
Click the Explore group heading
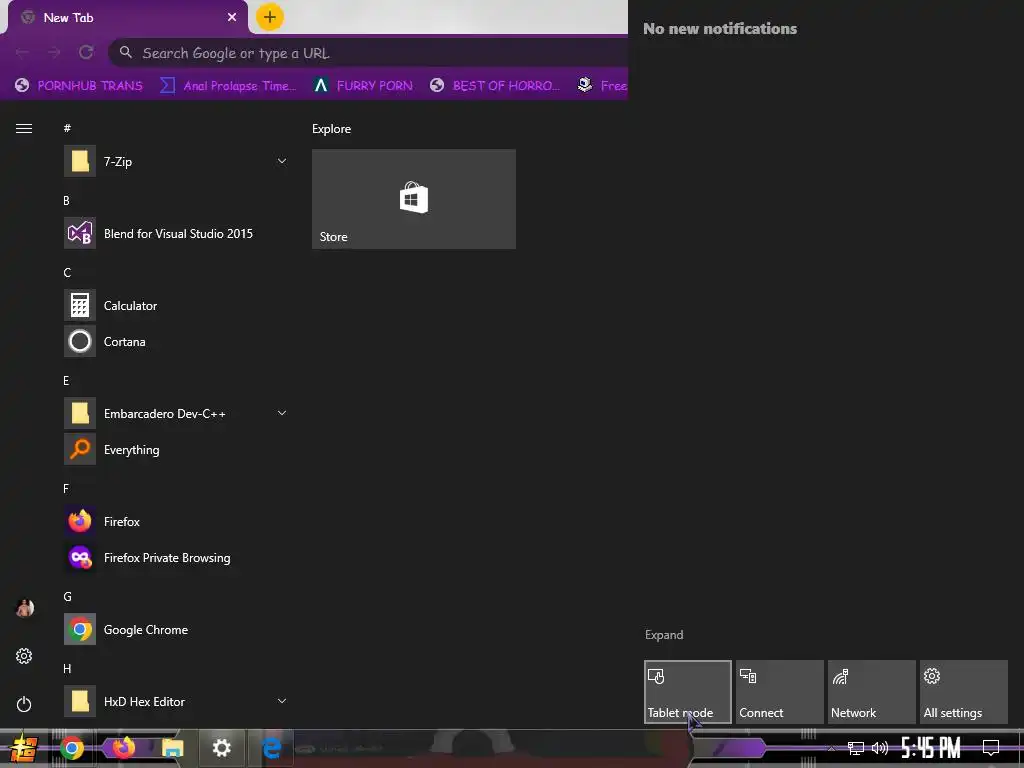331,129
